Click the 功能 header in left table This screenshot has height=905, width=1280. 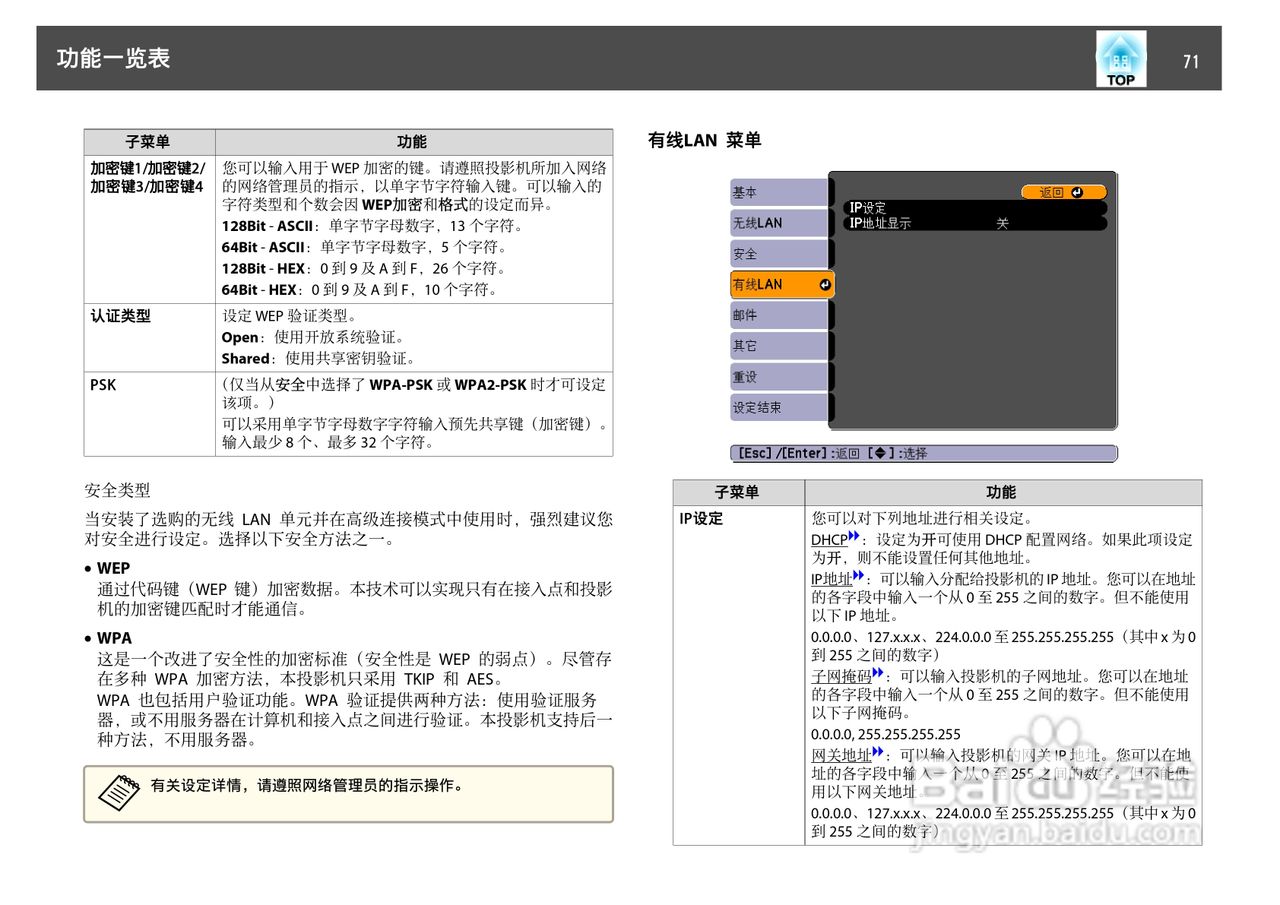413,142
